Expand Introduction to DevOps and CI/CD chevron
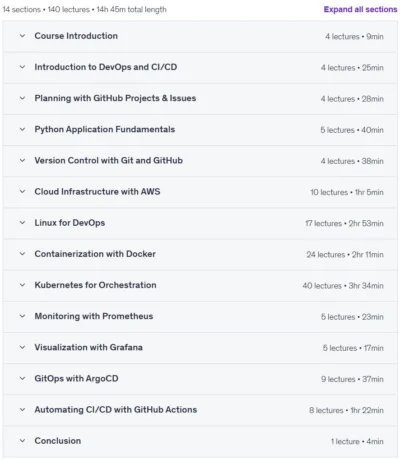The image size is (400, 460). pyautogui.click(x=22, y=67)
